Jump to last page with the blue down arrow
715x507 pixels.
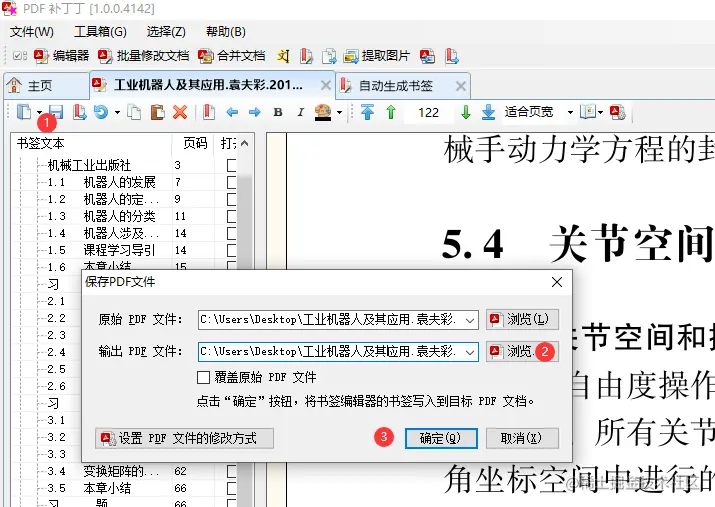pos(488,112)
